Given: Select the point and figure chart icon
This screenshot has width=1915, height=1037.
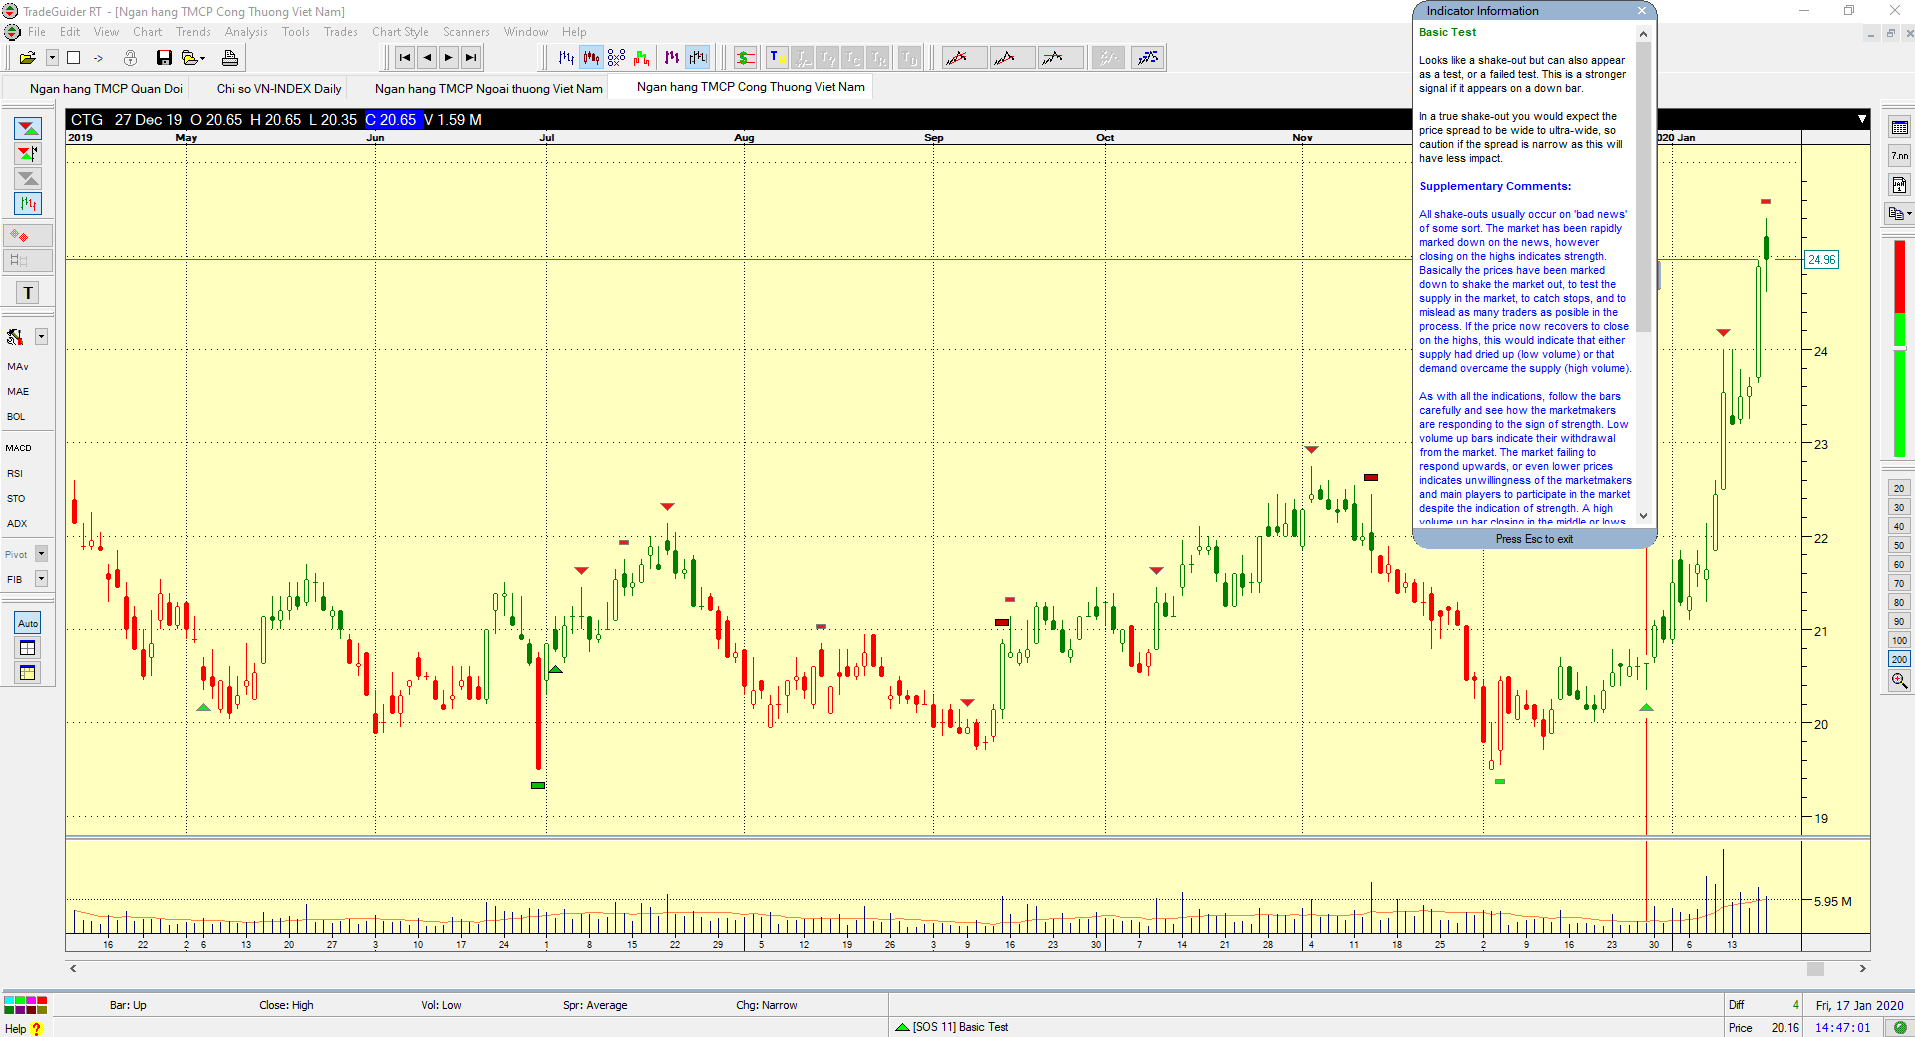Looking at the screenshot, I should pos(616,58).
